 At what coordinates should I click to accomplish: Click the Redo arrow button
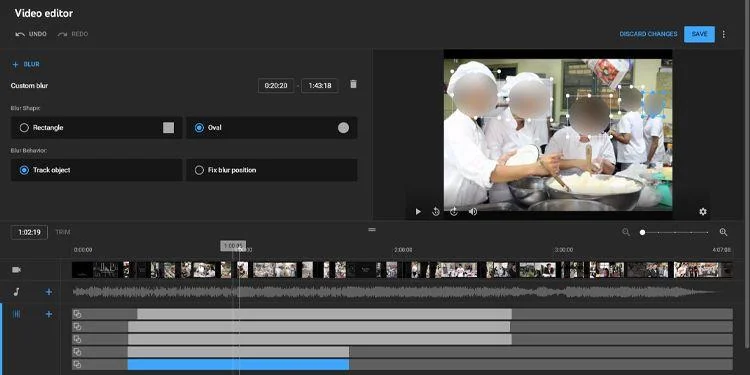click(73, 34)
